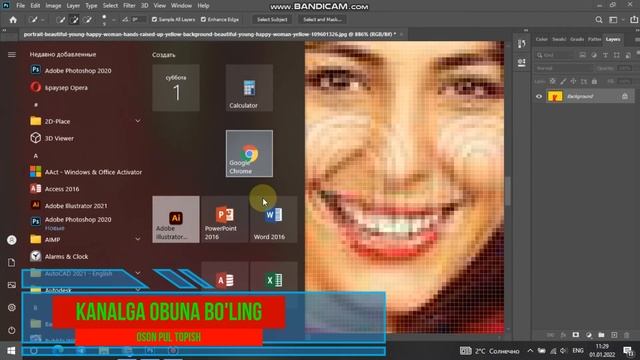This screenshot has height=360, width=640.
Task: Select the Subtract from Selection mode icon
Action: [87, 20]
